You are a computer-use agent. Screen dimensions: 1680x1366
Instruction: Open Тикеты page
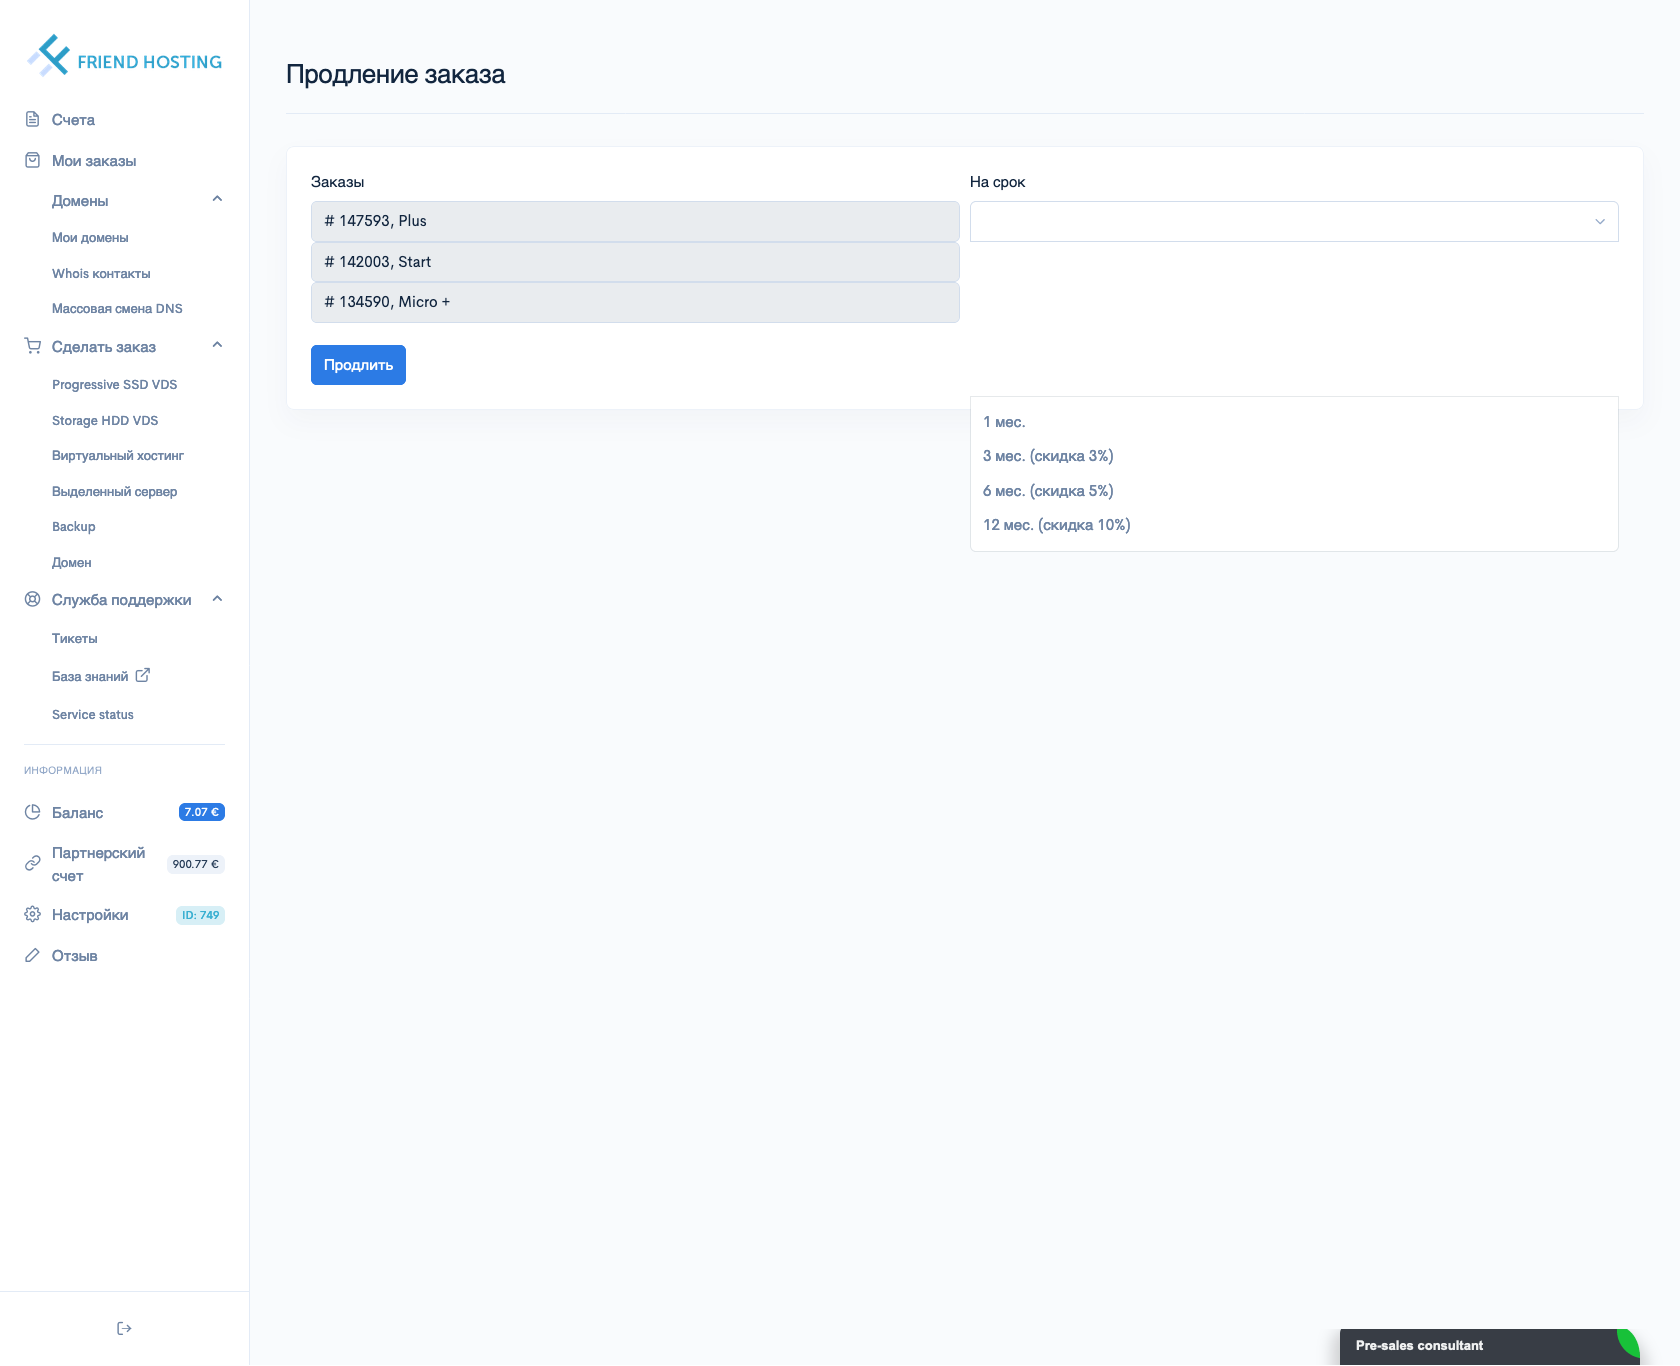click(75, 639)
